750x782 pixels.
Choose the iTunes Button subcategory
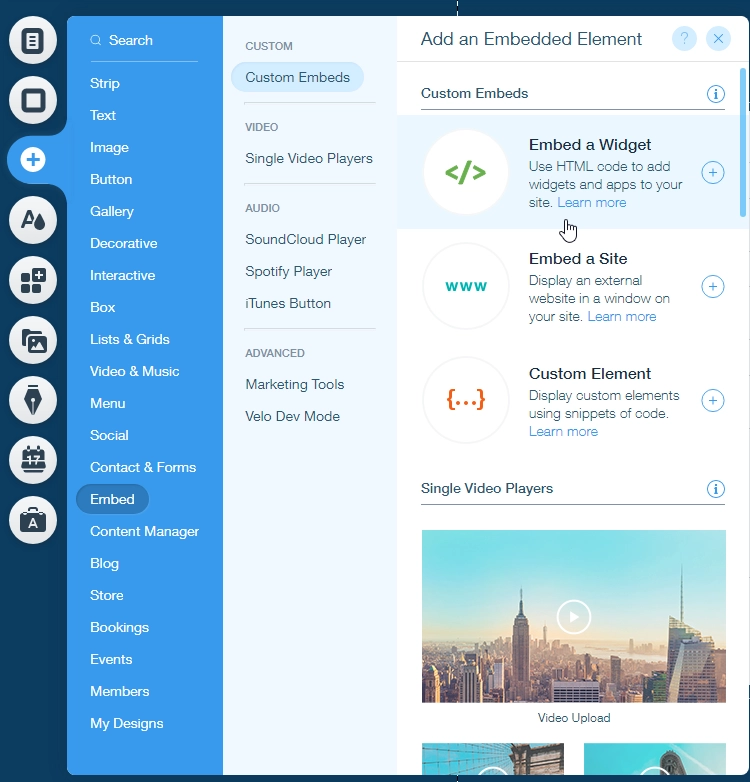(x=288, y=304)
